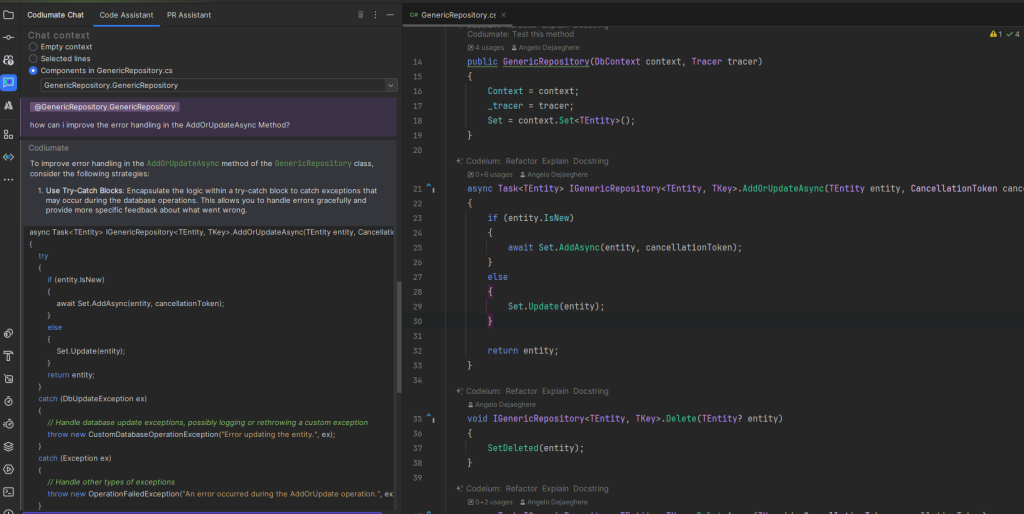Click 'return entity;' in the editor
This screenshot has width=1024, height=514.
point(522,351)
